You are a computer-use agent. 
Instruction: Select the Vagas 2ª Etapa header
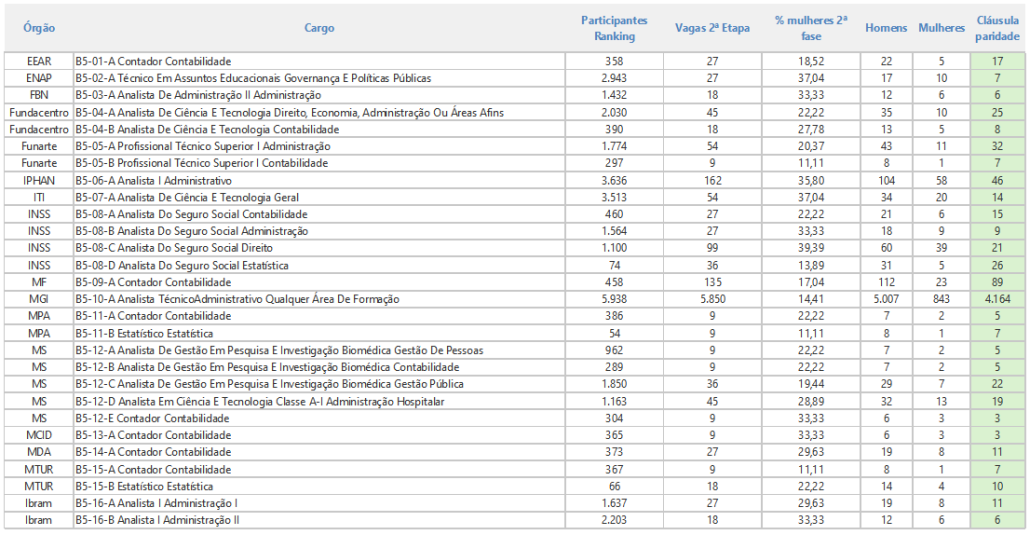712,29
